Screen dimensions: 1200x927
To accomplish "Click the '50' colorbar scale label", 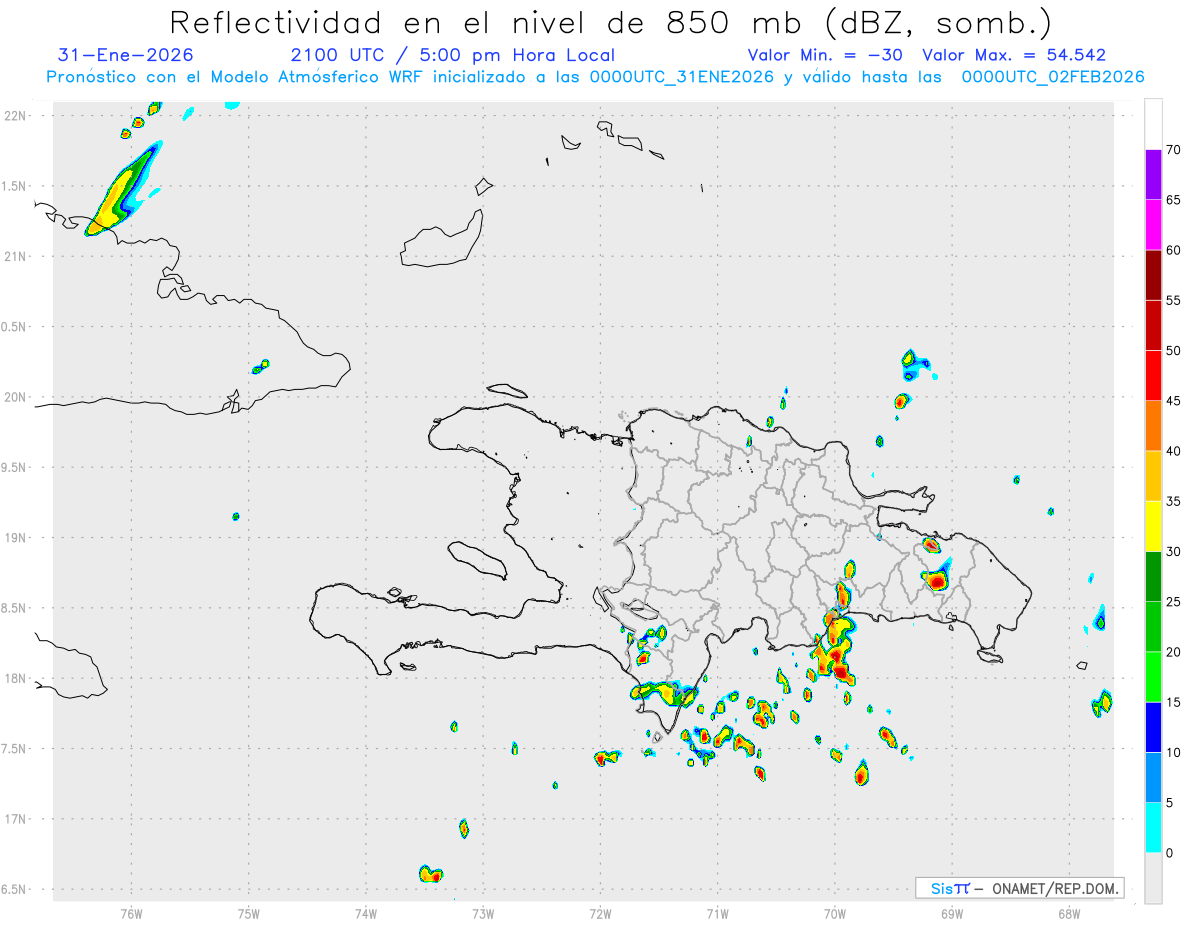I will tap(1174, 351).
